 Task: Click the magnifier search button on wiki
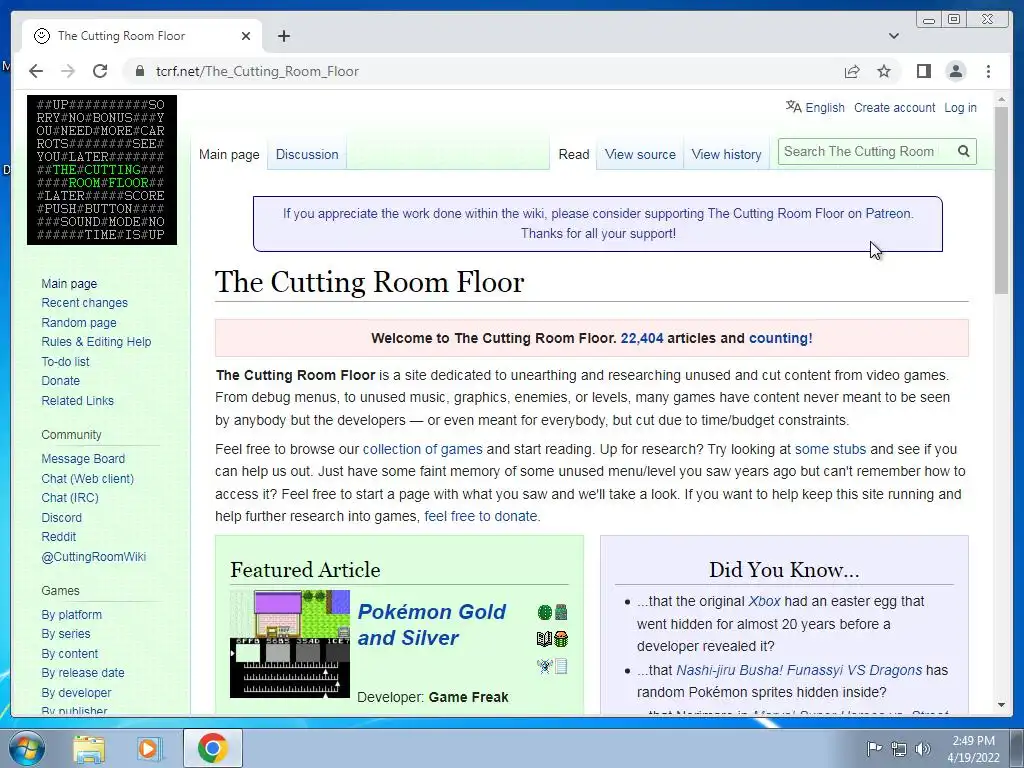tap(963, 152)
